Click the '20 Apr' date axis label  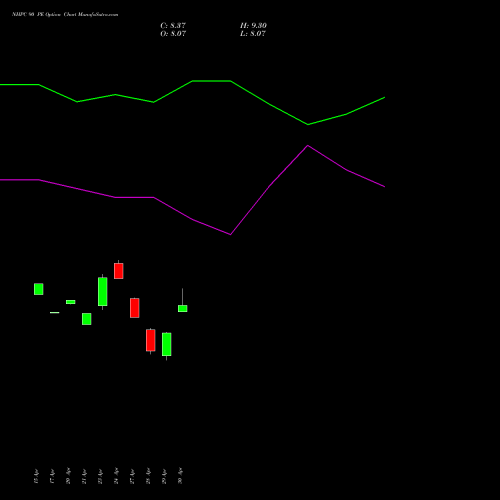pos(68,476)
